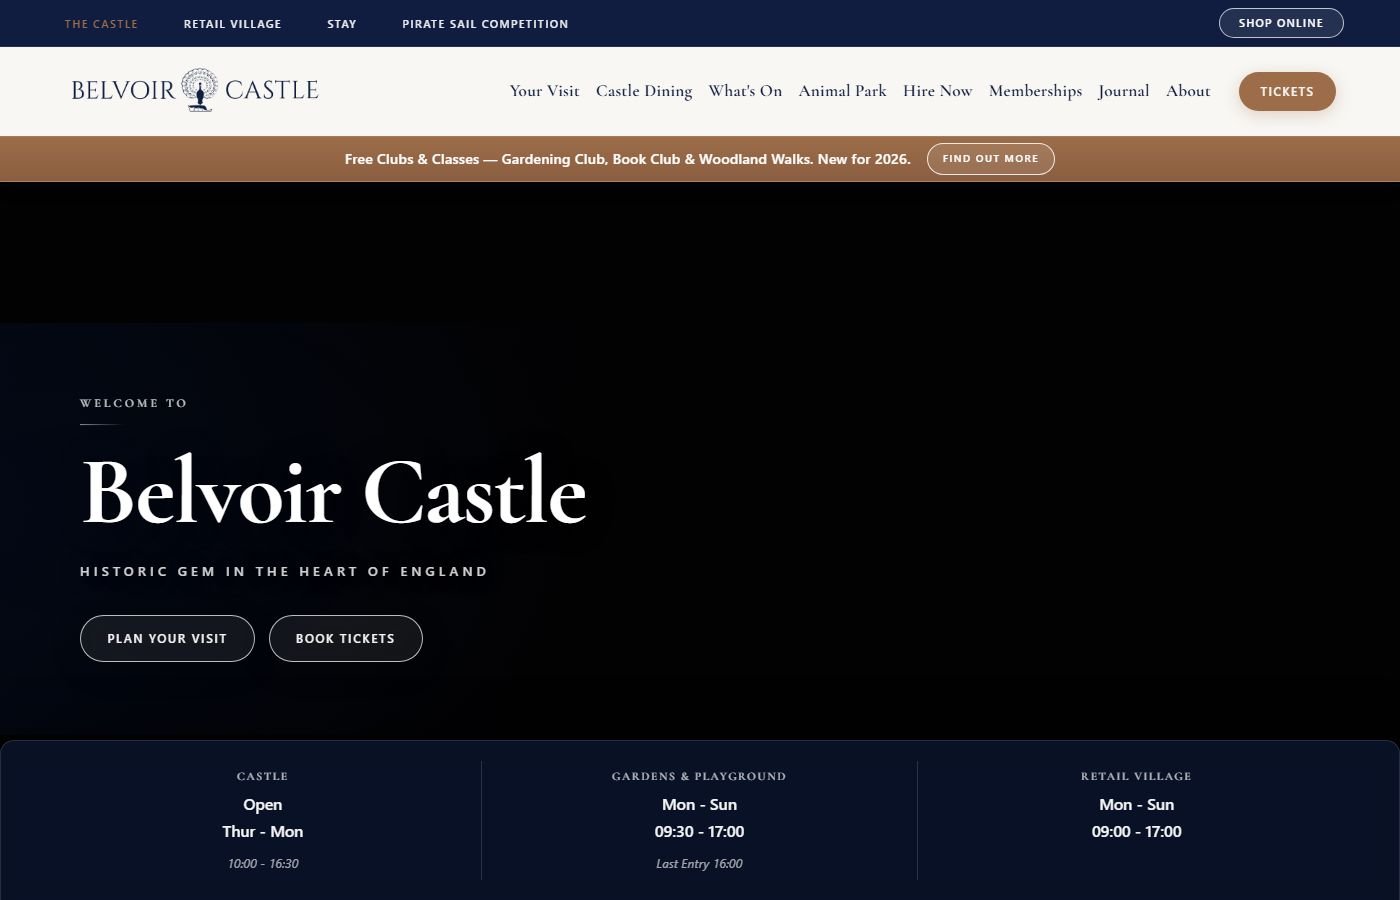Click Find Out More in banner
1400x900 pixels.
click(990, 159)
